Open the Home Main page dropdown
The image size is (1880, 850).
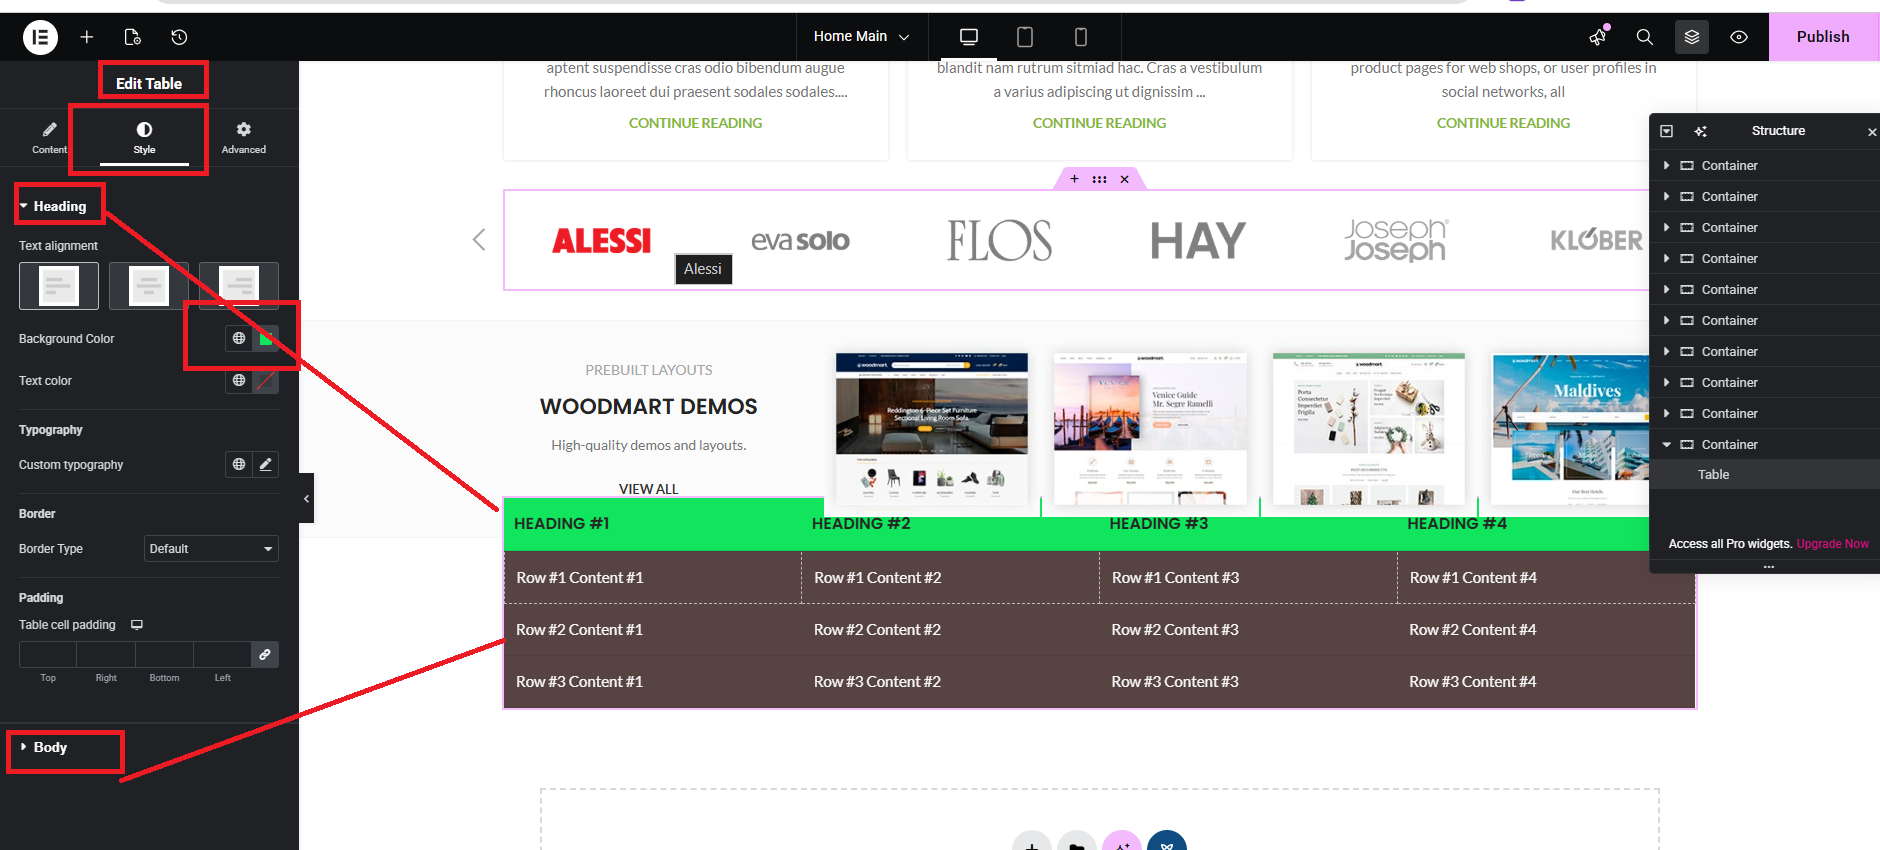pos(862,37)
